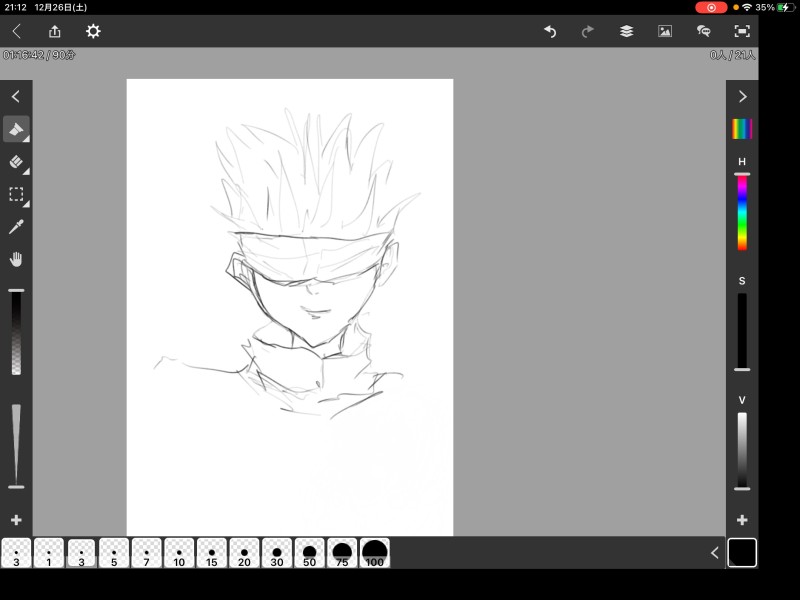Viewport: 800px width, 600px height.
Task: Open the rainbow color palette
Action: pos(742,129)
